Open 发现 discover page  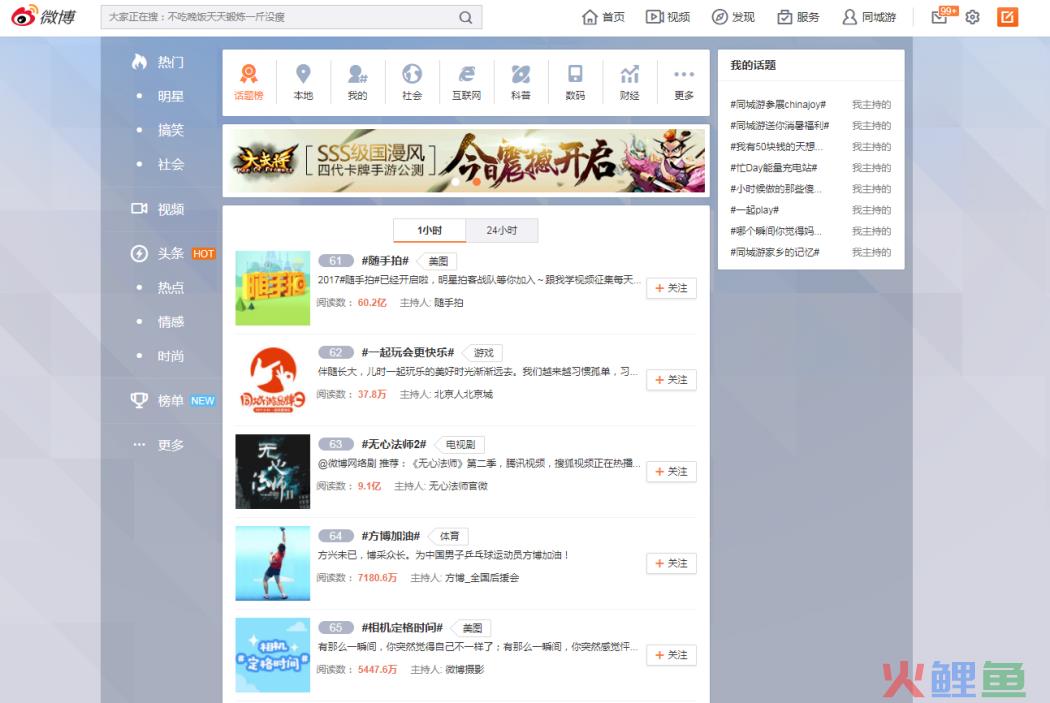733,17
